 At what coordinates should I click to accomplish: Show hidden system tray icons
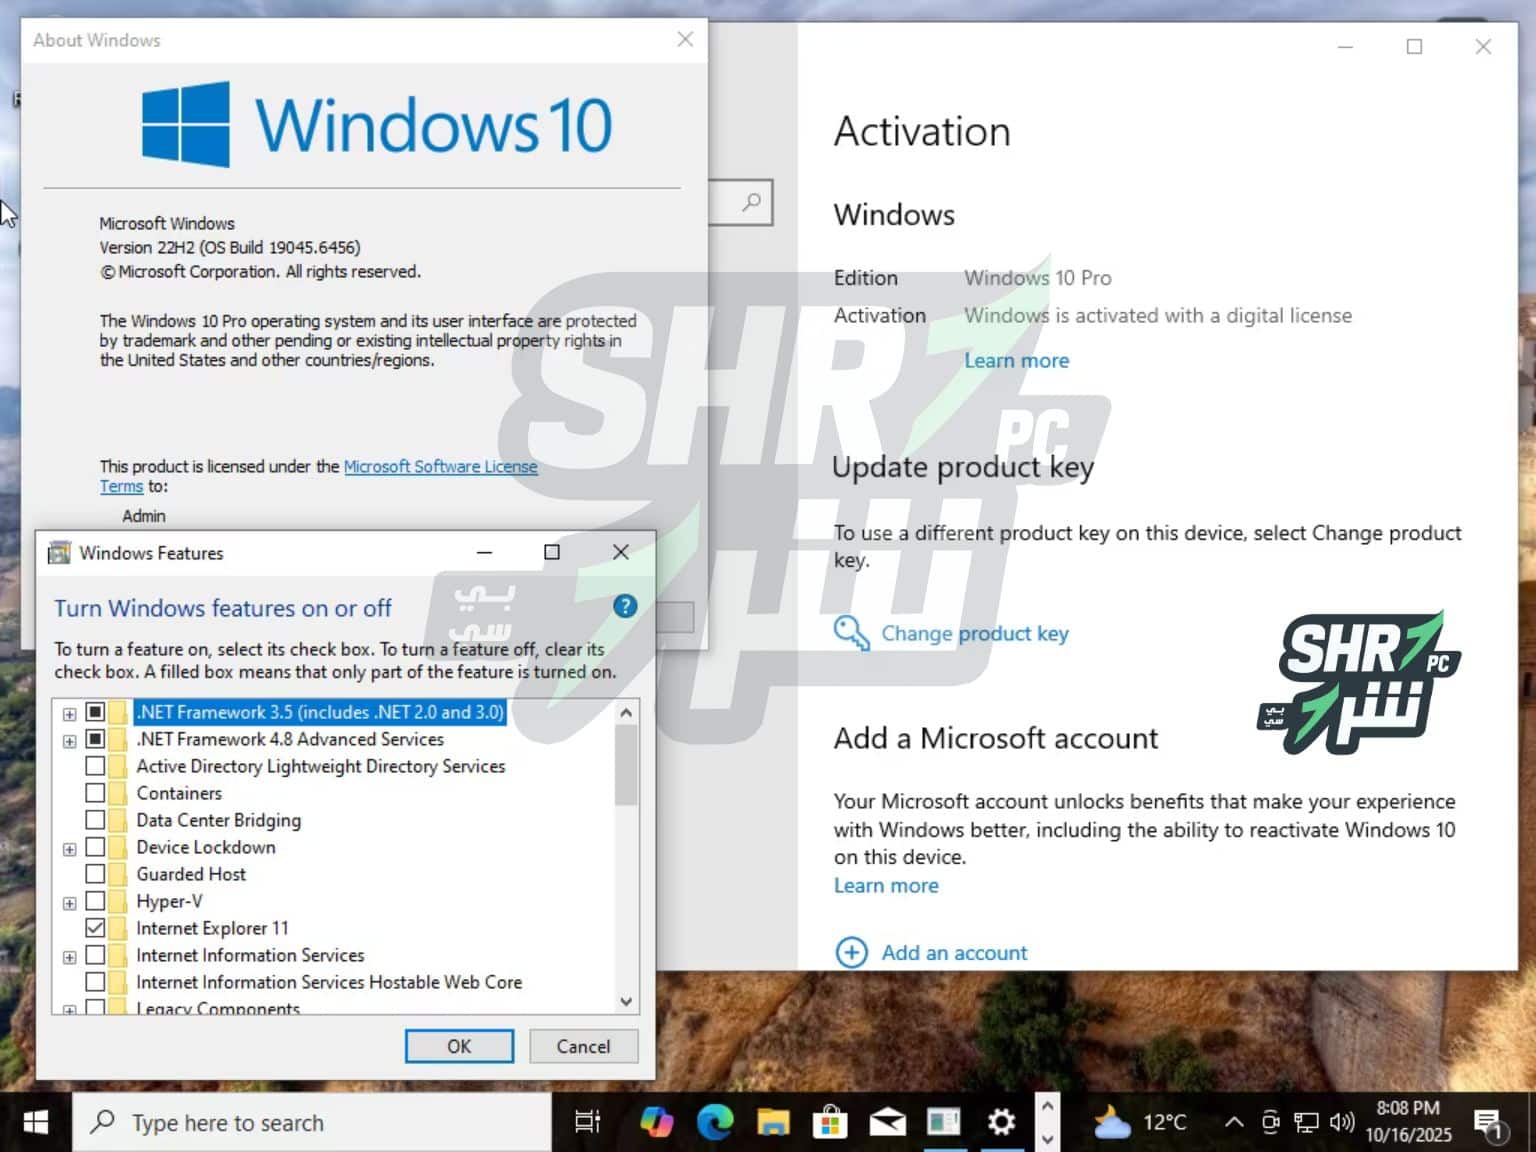coord(1234,1122)
